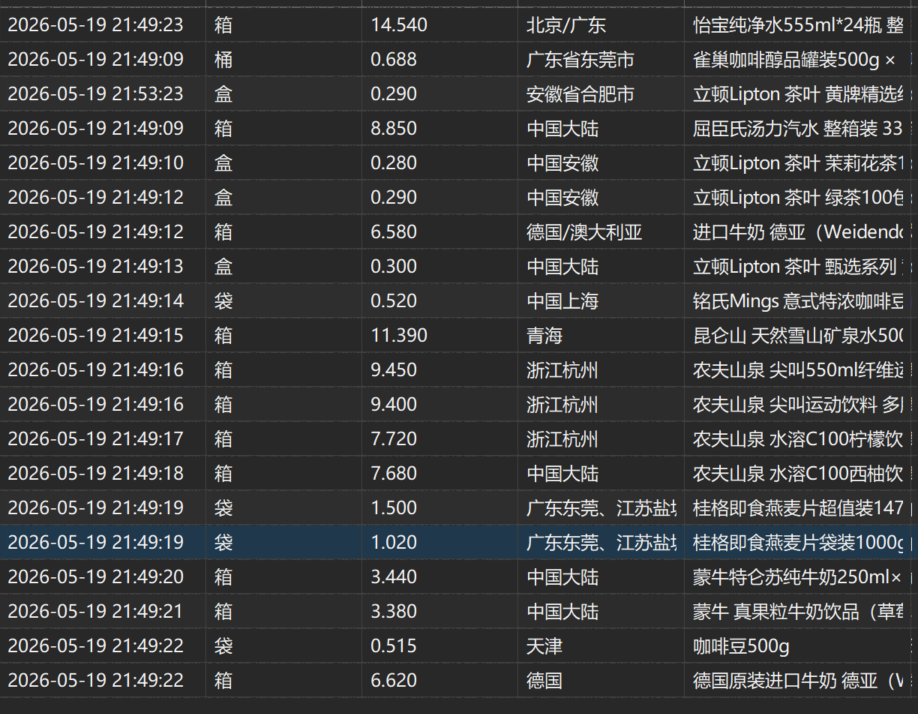
Task: Select the weight value 7.720
Action: pos(393,440)
